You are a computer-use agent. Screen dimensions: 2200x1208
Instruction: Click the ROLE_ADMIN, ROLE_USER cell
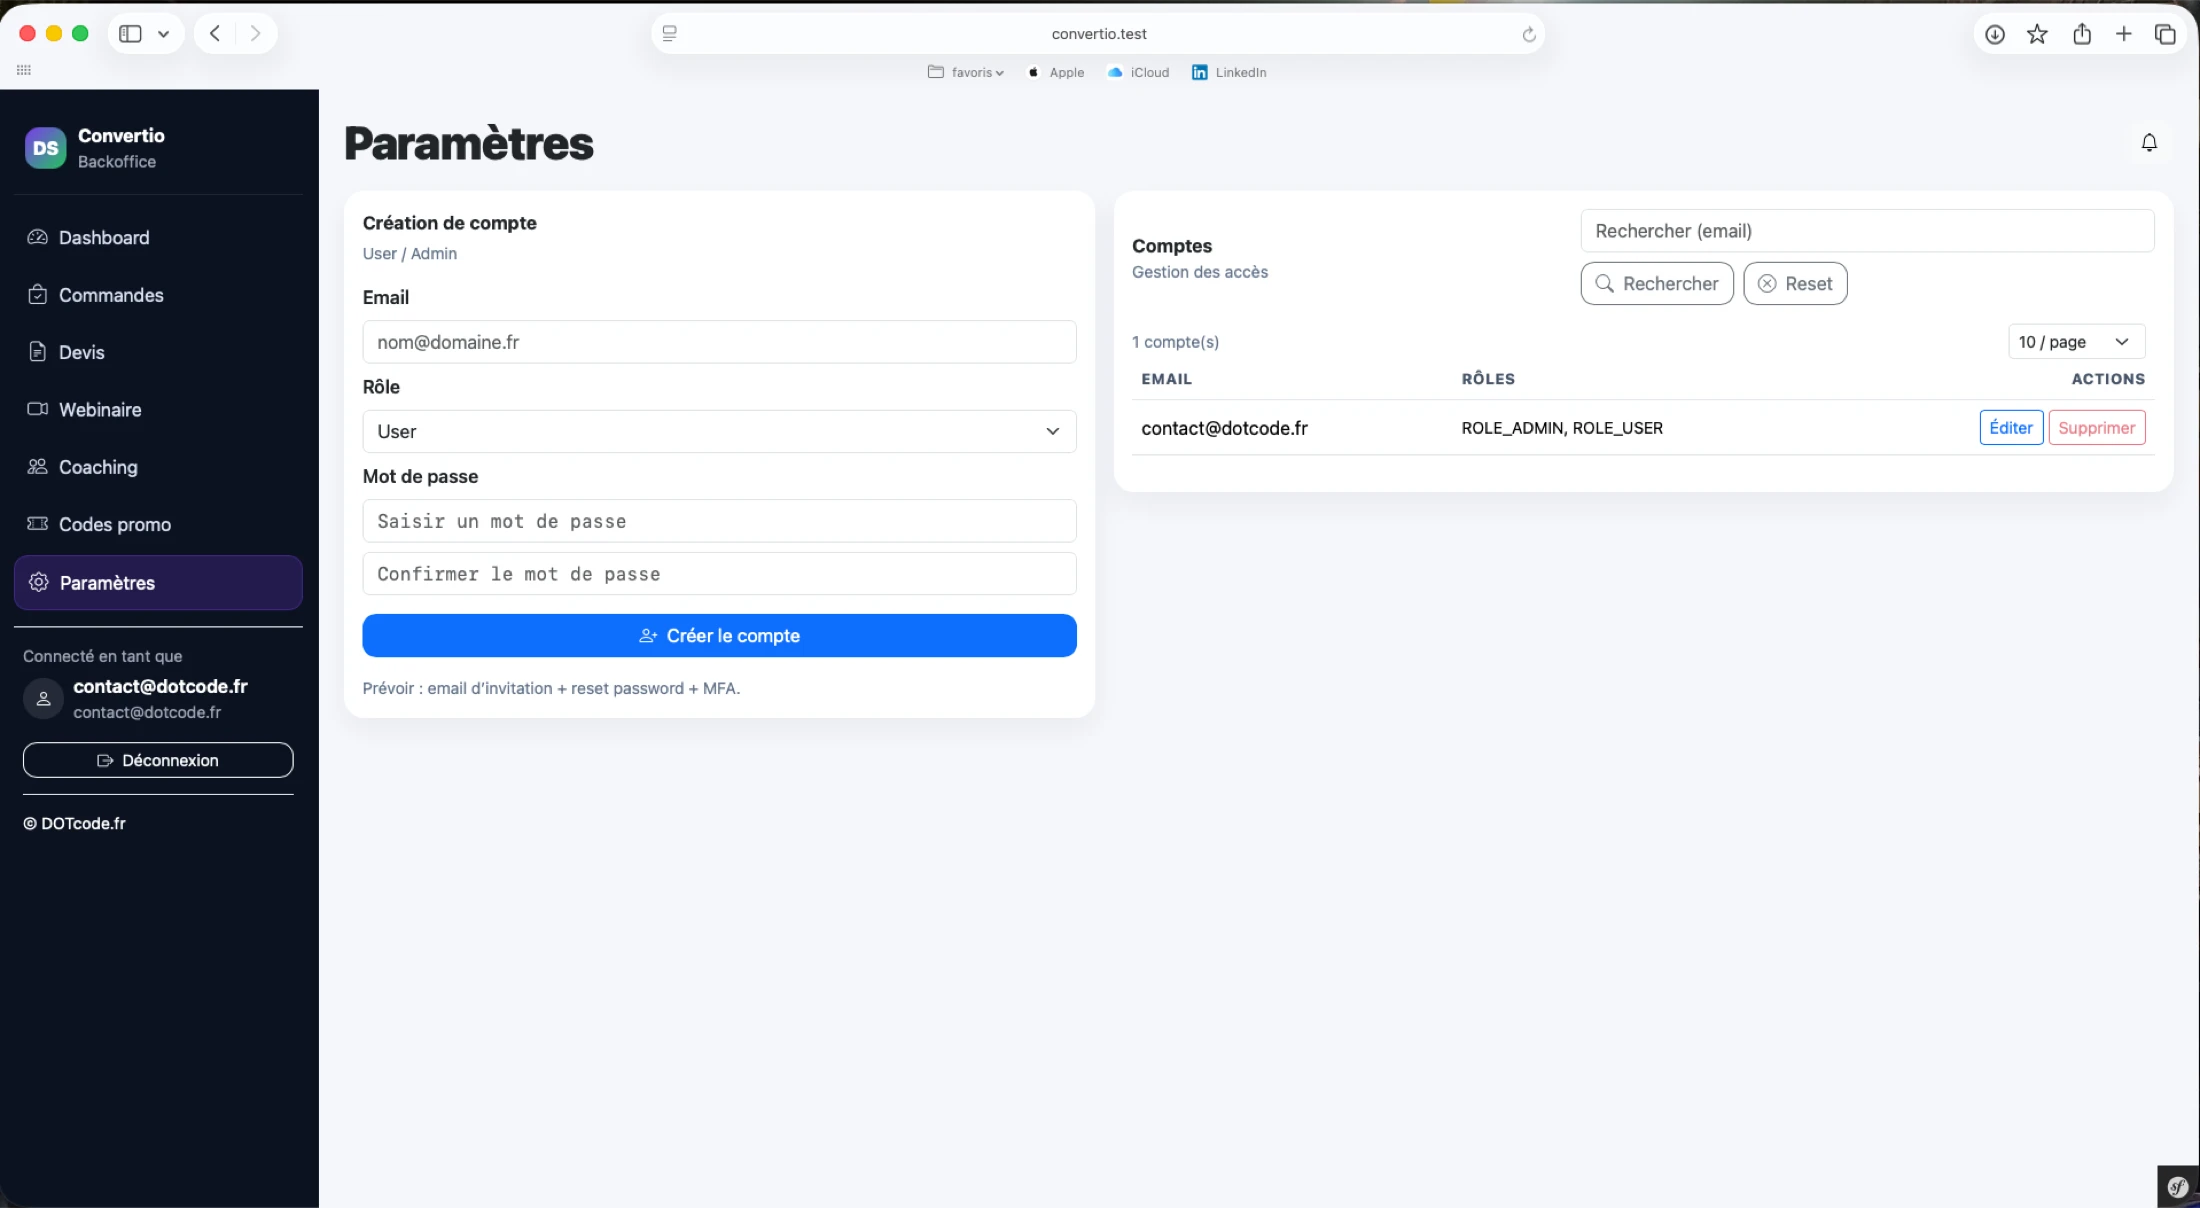1562,428
